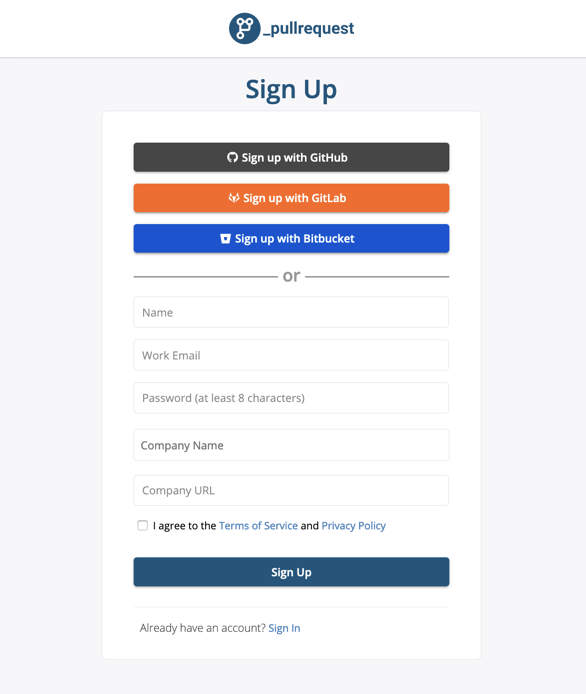
Task: Click the _pullrequest brand name text
Action: coord(308,29)
